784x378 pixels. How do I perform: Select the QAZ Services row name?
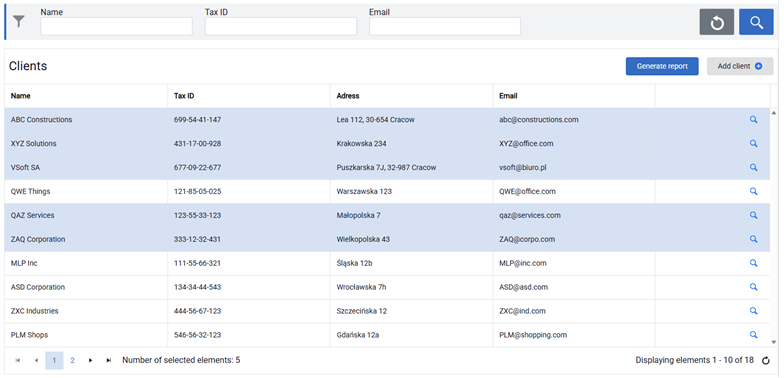(32, 216)
